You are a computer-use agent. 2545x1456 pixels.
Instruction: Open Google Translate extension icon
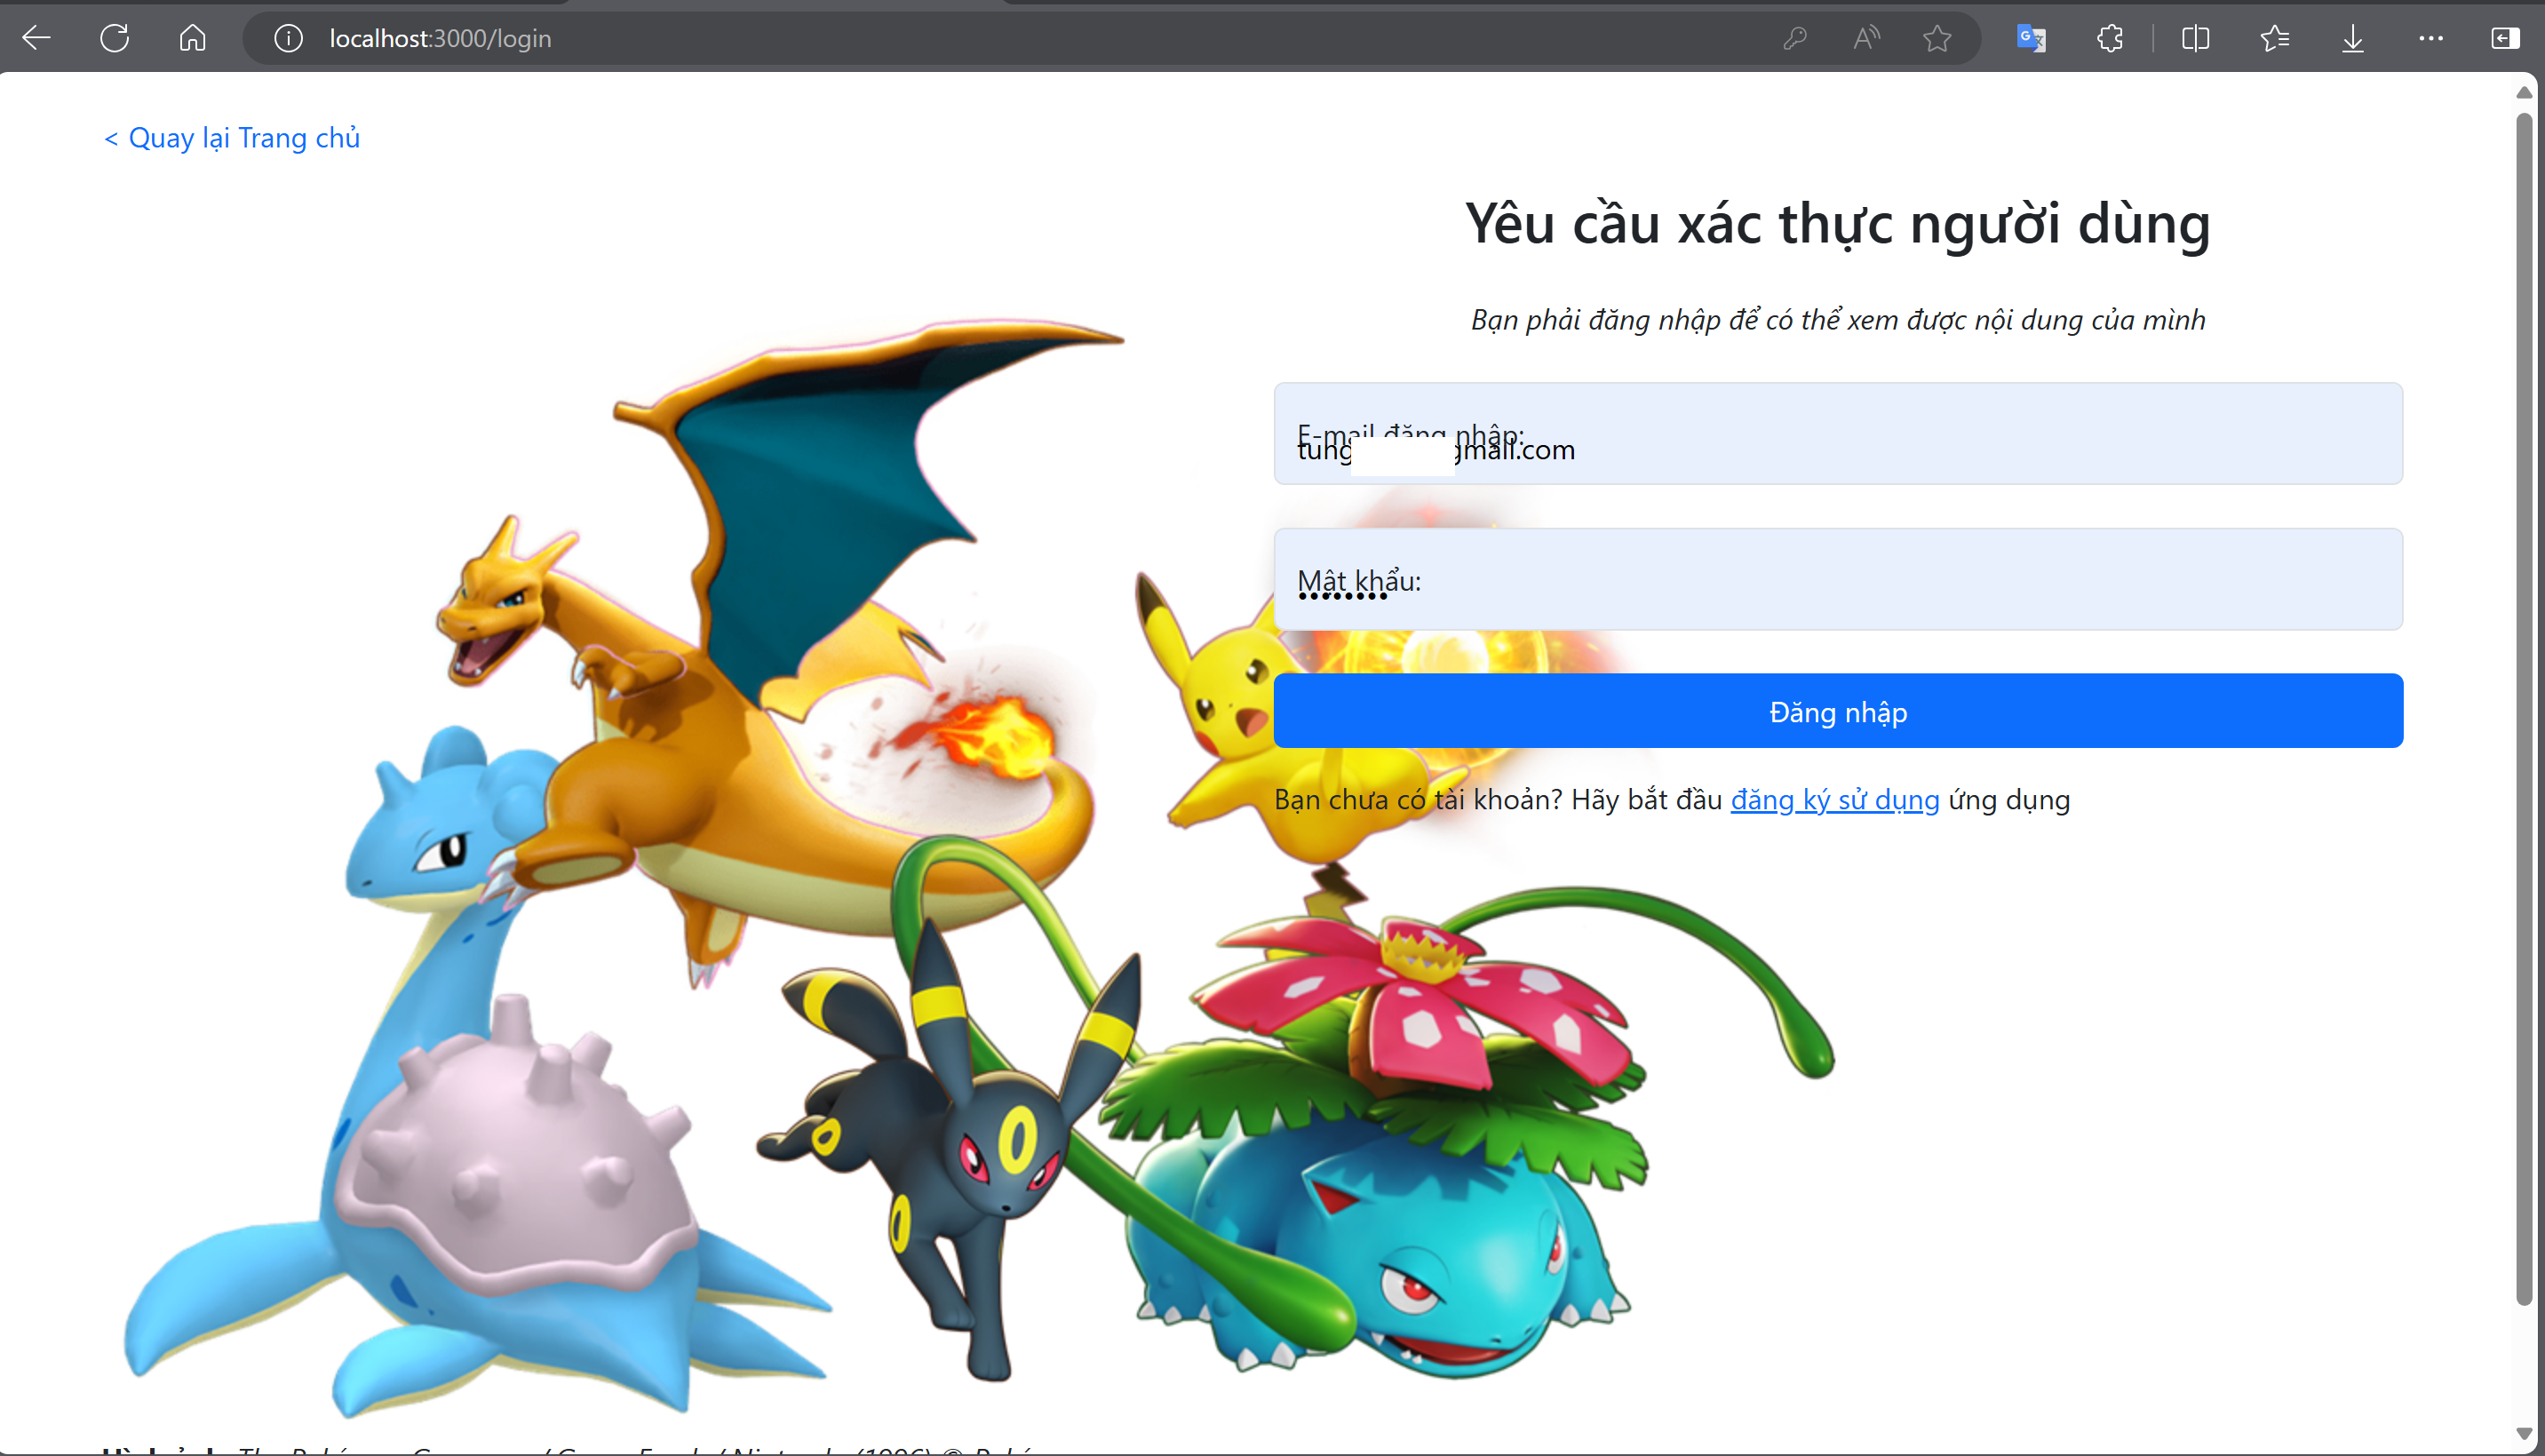point(2031,38)
